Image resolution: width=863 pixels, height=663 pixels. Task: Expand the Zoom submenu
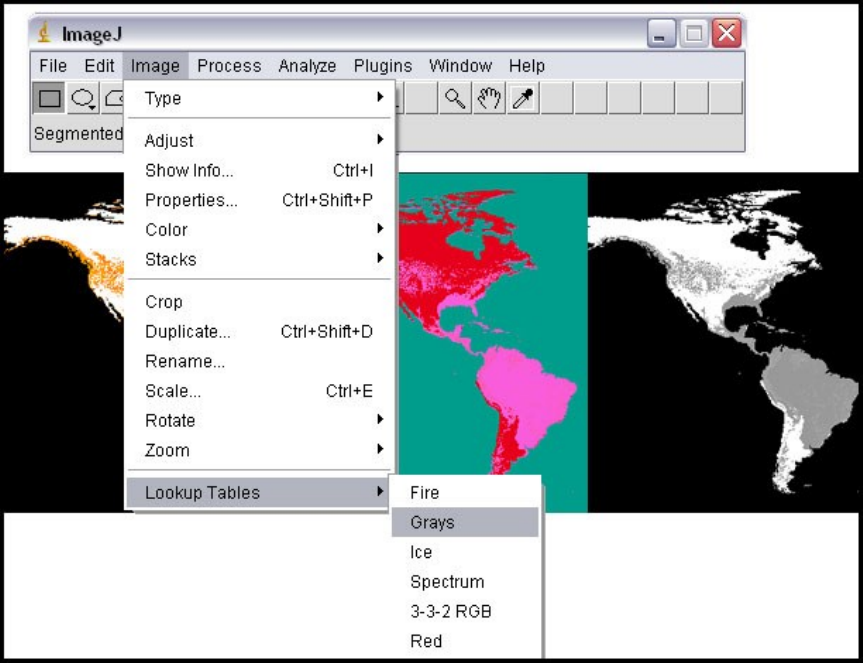click(259, 450)
